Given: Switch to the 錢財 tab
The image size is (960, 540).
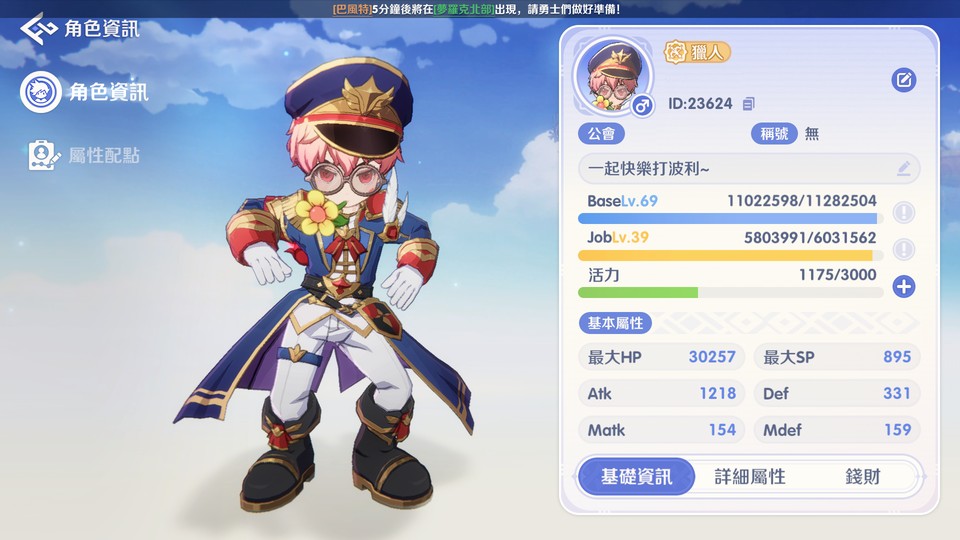Looking at the screenshot, I should (863, 476).
